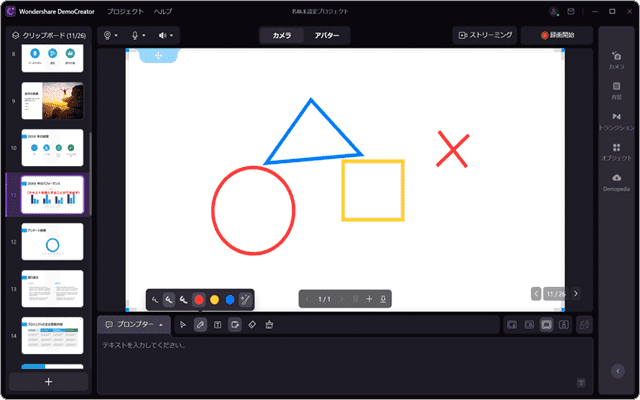640x400 pixels.
Task: Open the user account icon
Action: [554, 11]
